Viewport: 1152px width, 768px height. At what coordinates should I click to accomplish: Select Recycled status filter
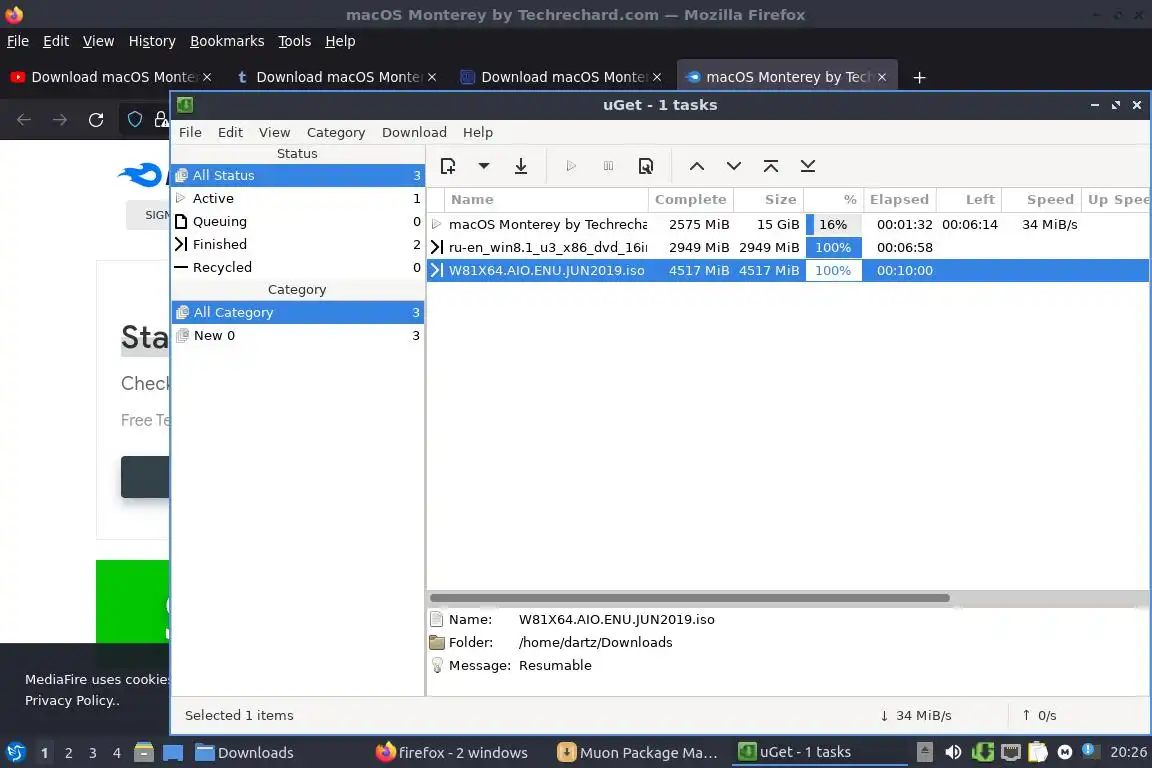298,267
